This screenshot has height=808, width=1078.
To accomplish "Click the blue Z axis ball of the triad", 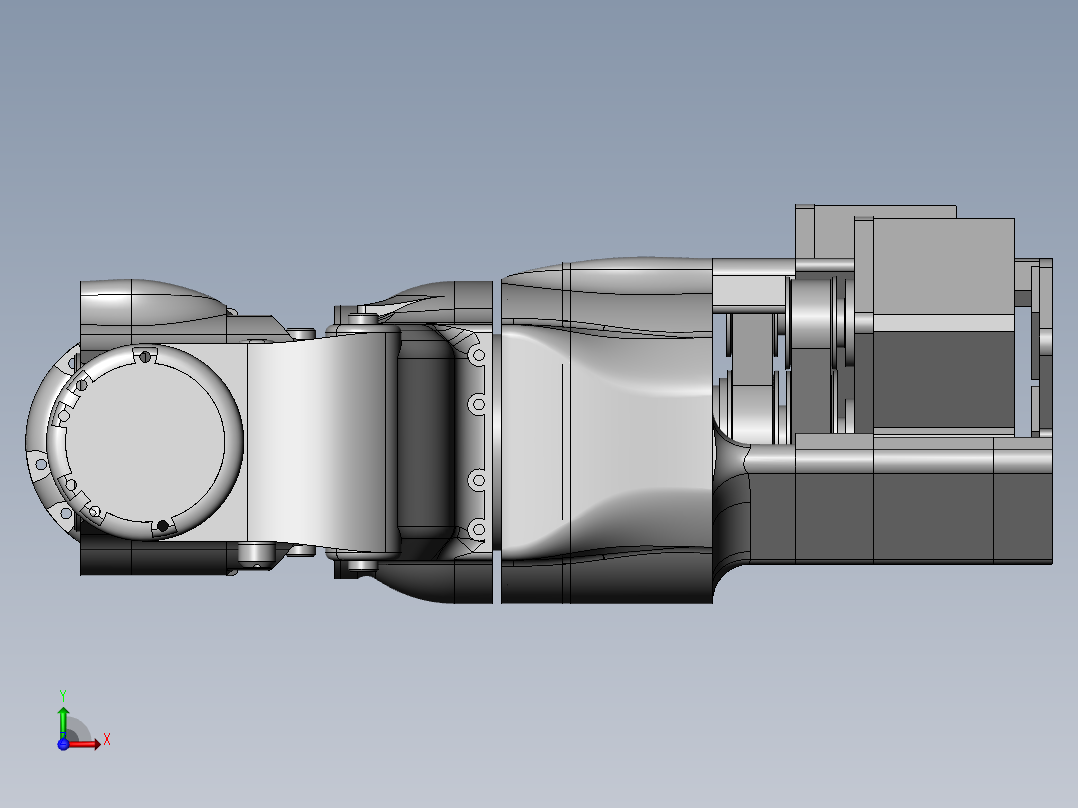I will [63, 744].
